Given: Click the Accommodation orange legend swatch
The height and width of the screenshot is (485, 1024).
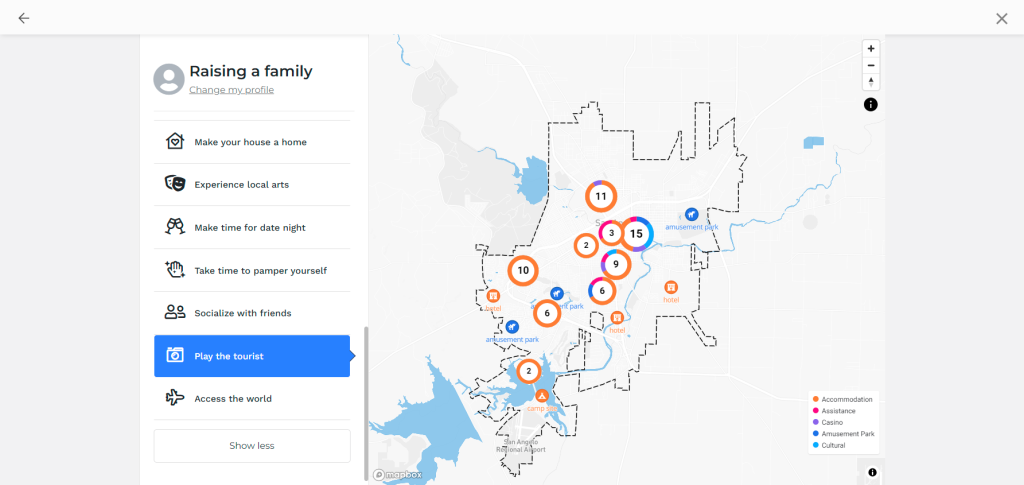Looking at the screenshot, I should coord(816,399).
